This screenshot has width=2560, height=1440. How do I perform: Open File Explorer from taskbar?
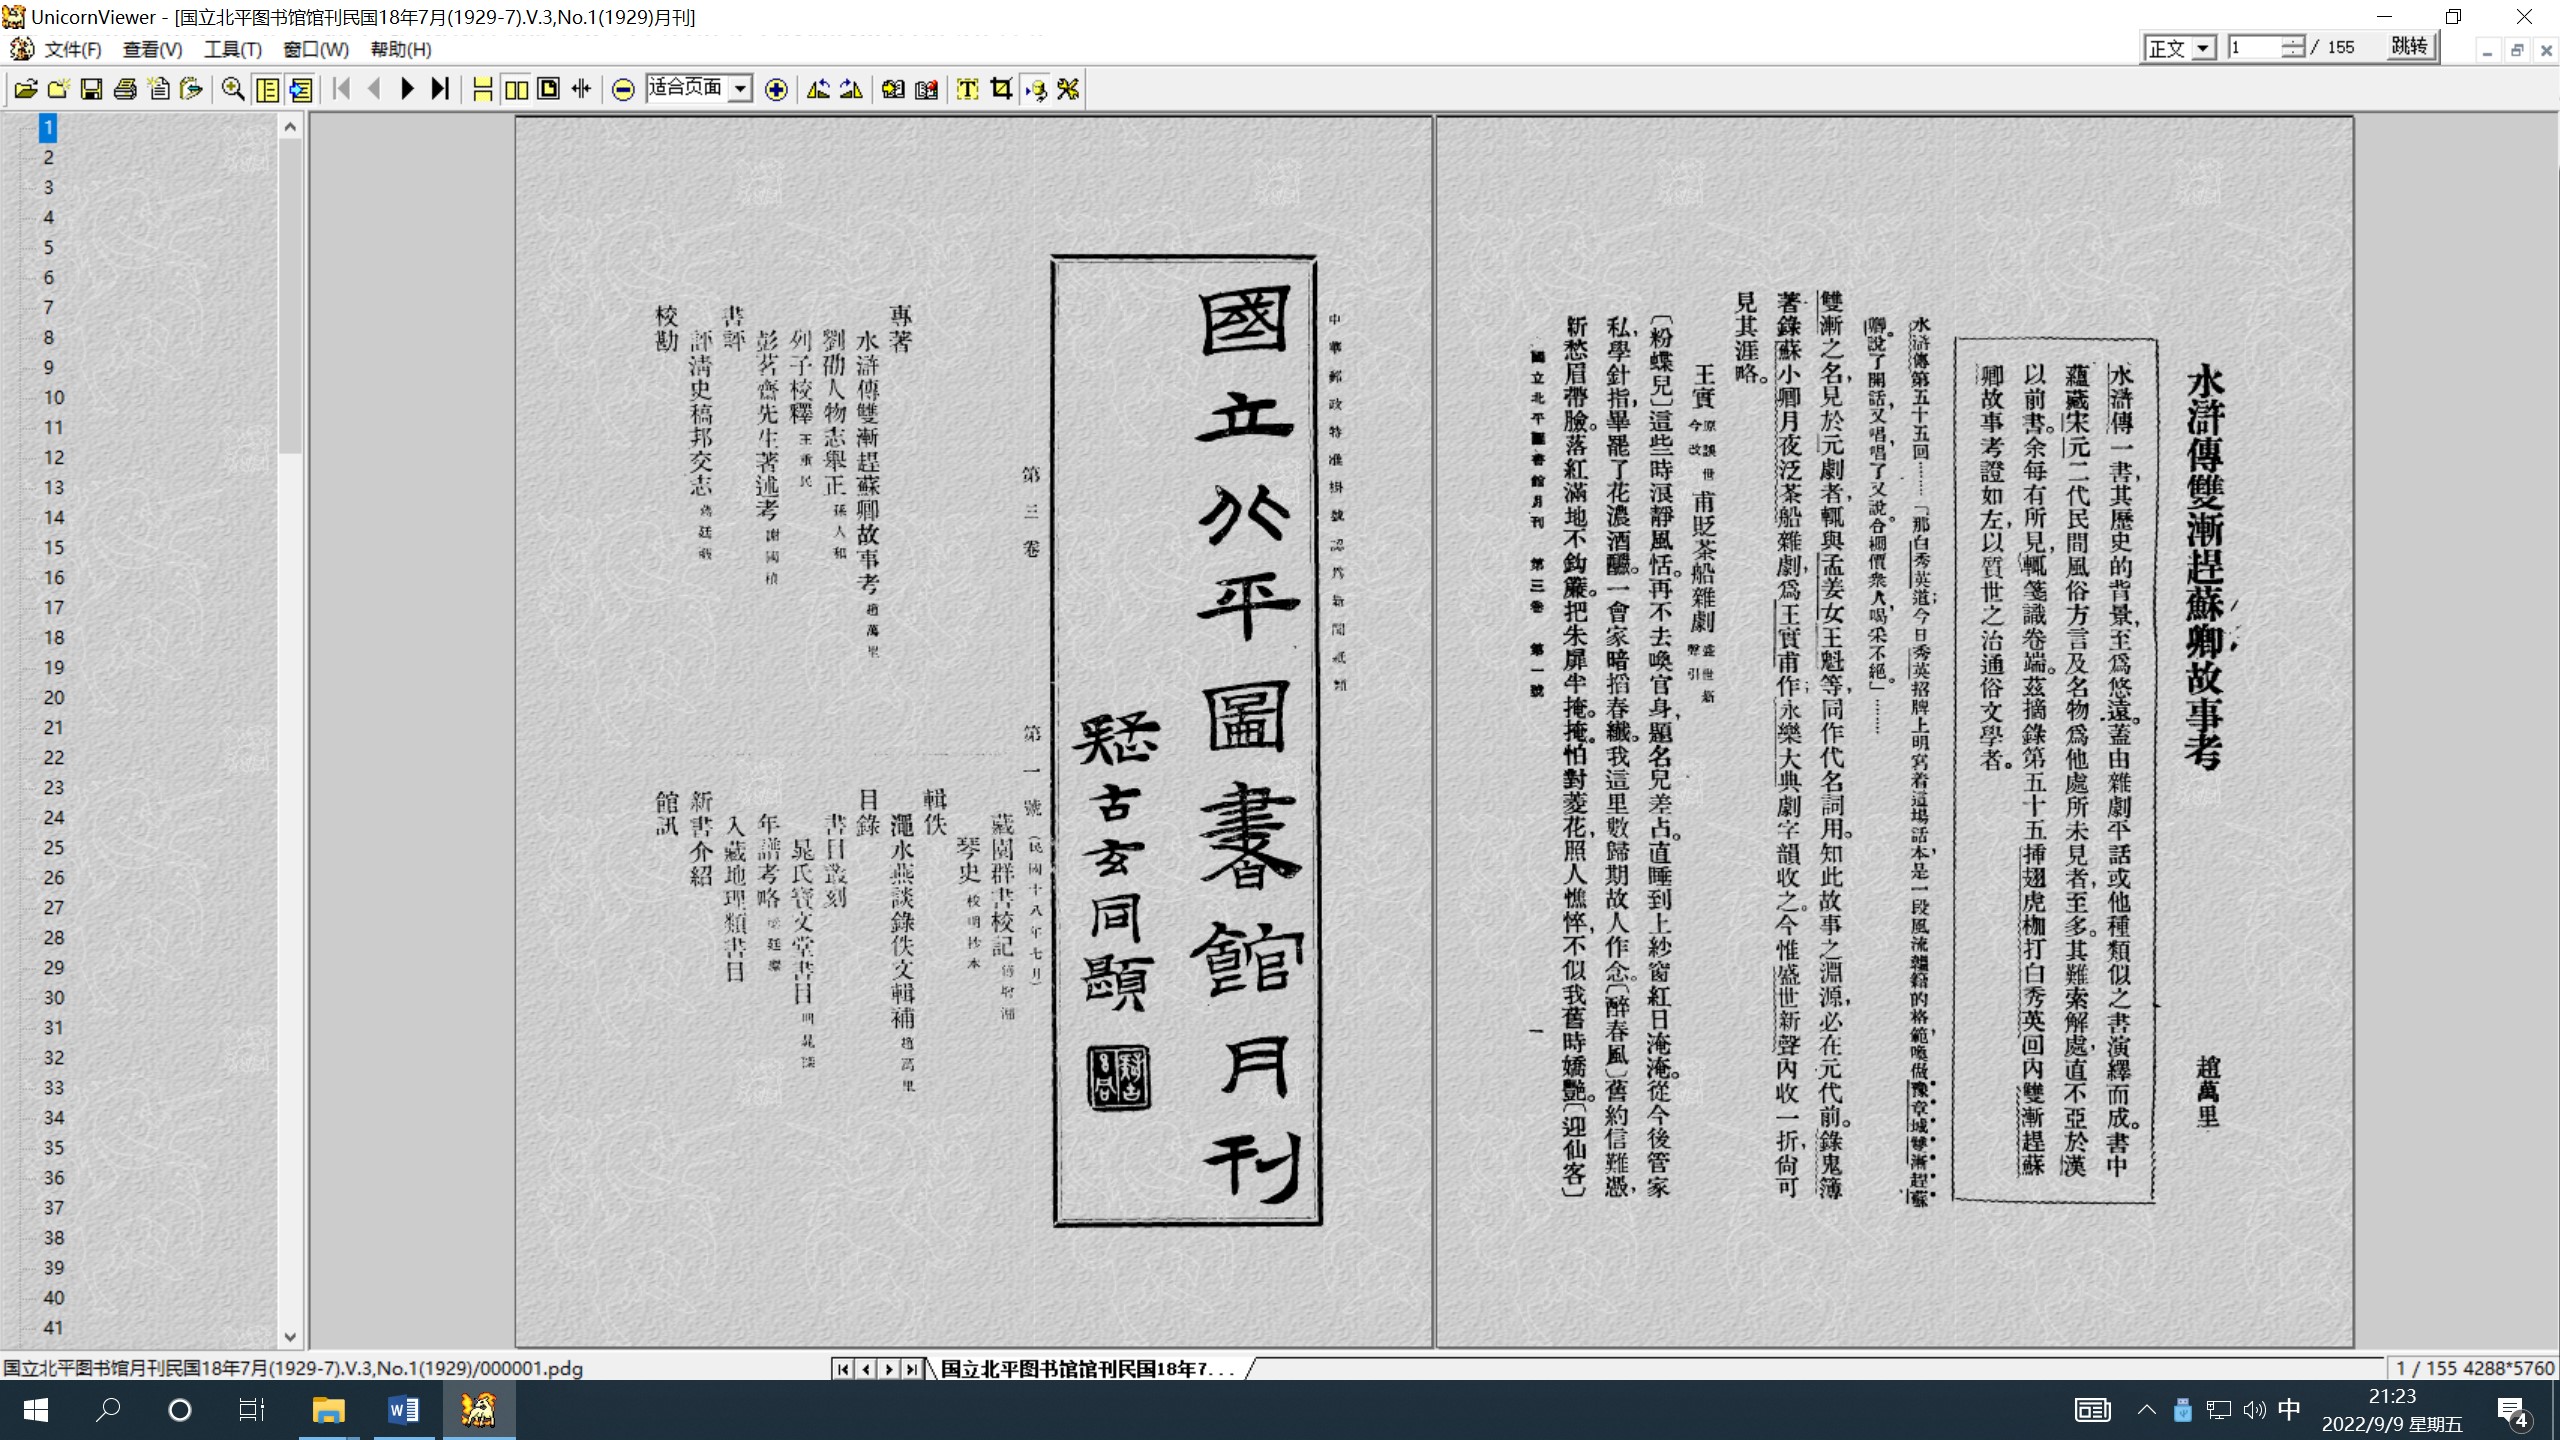pyautogui.click(x=328, y=1410)
